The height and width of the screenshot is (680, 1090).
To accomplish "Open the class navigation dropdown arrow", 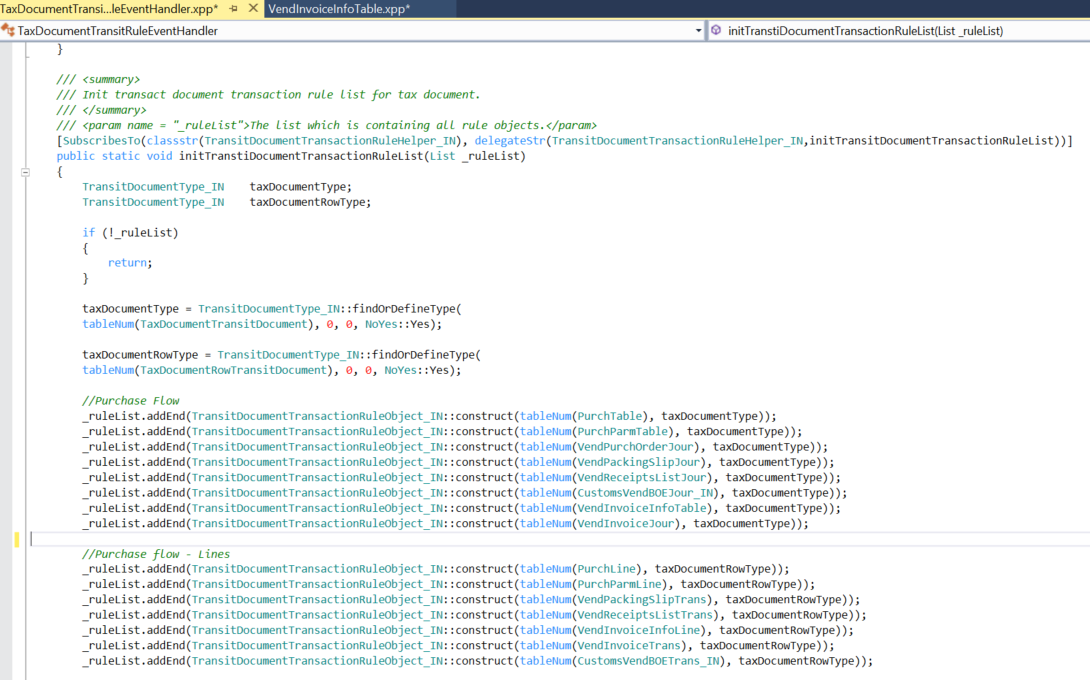I will point(698,31).
